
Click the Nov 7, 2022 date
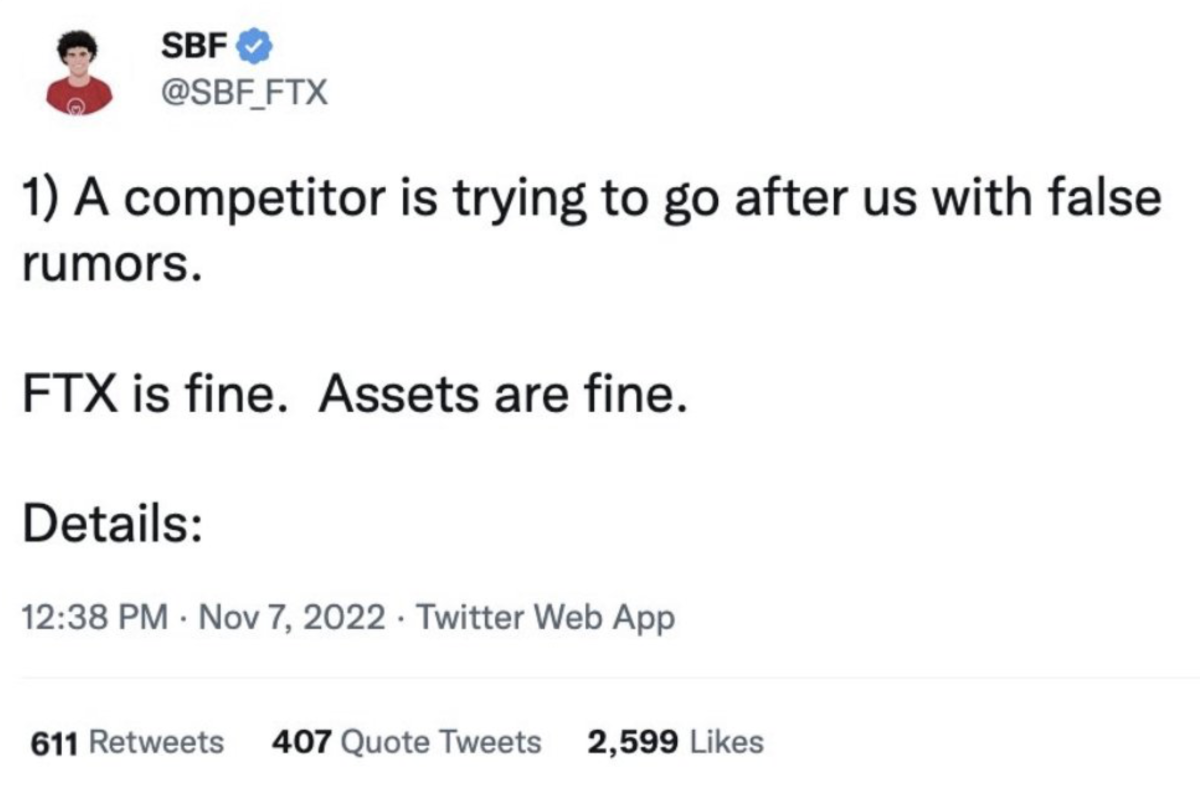295,618
